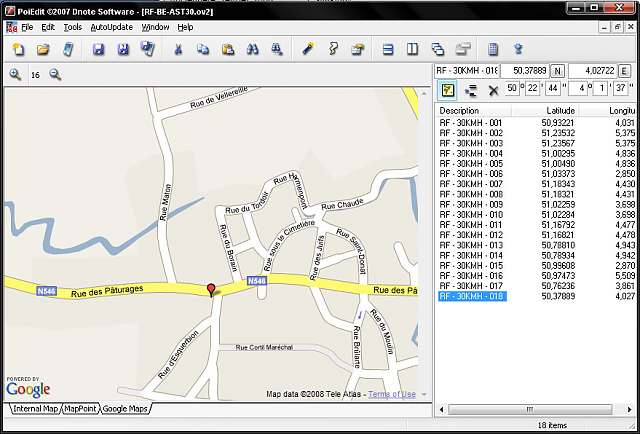Zoom in using the right magnifier icon
This screenshot has height=434, width=640.
point(56,75)
